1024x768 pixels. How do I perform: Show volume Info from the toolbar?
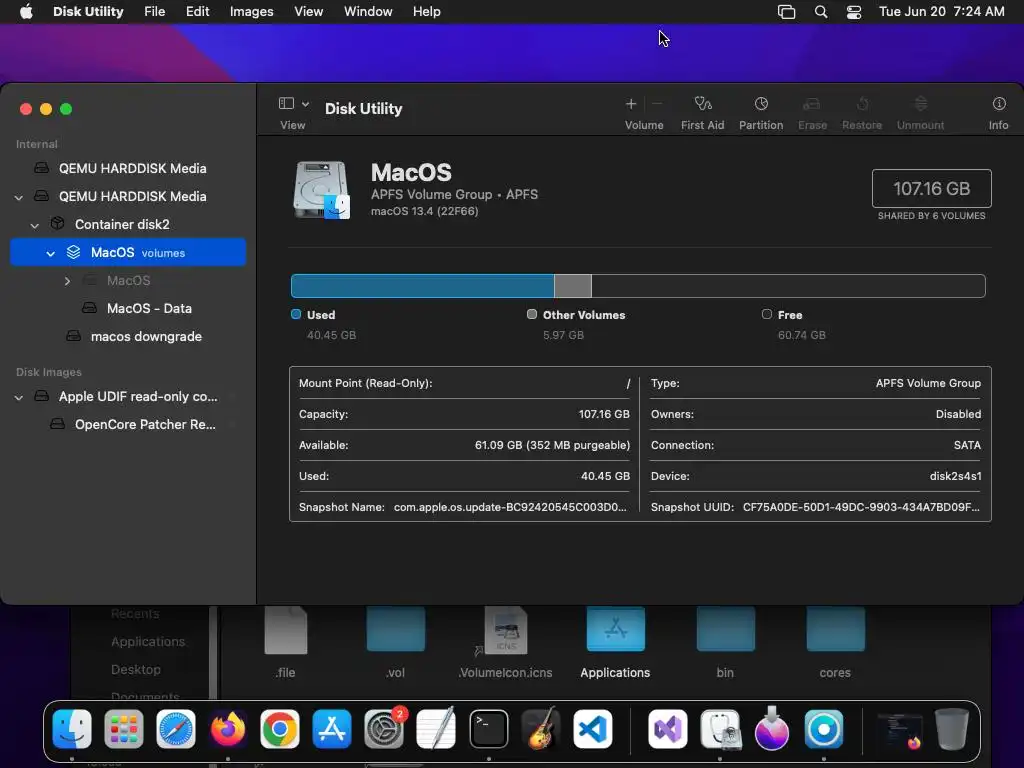pos(999,104)
